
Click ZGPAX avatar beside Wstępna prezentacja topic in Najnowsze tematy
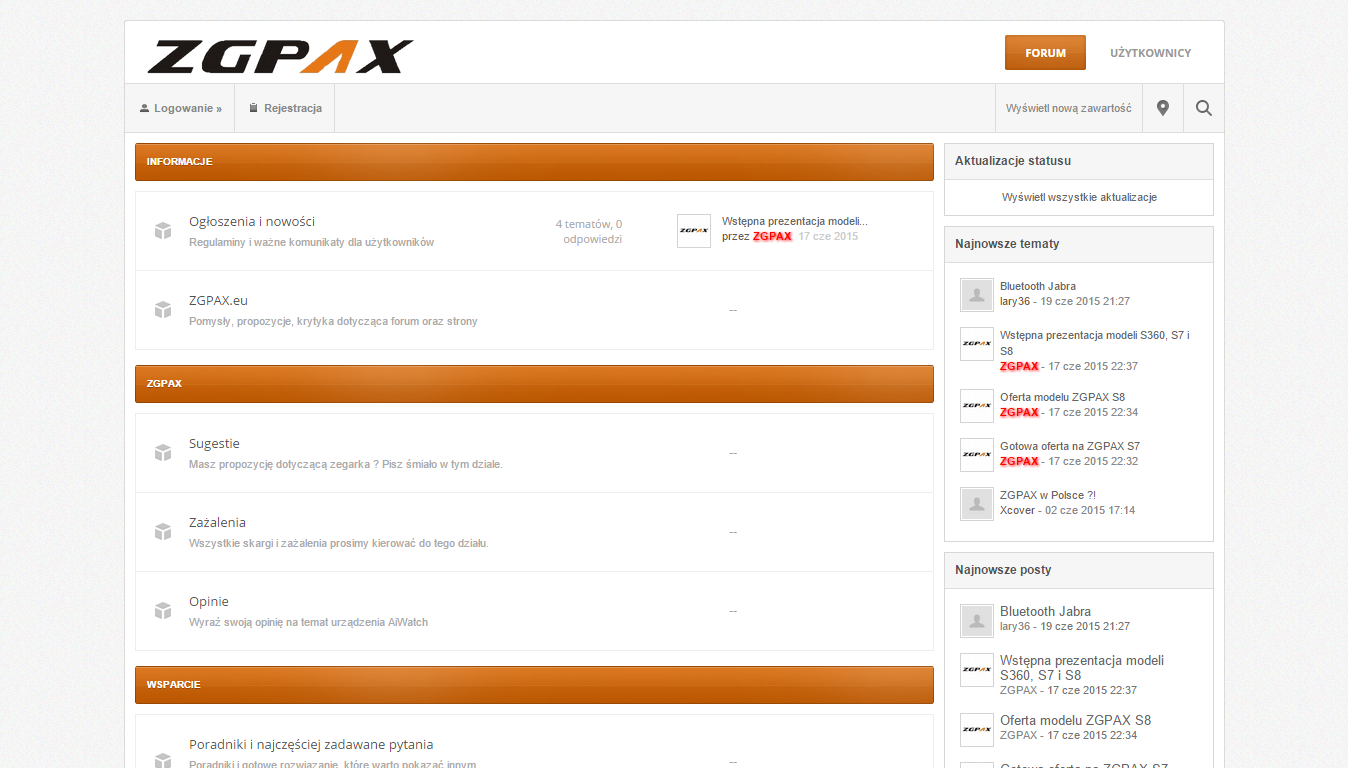(977, 344)
